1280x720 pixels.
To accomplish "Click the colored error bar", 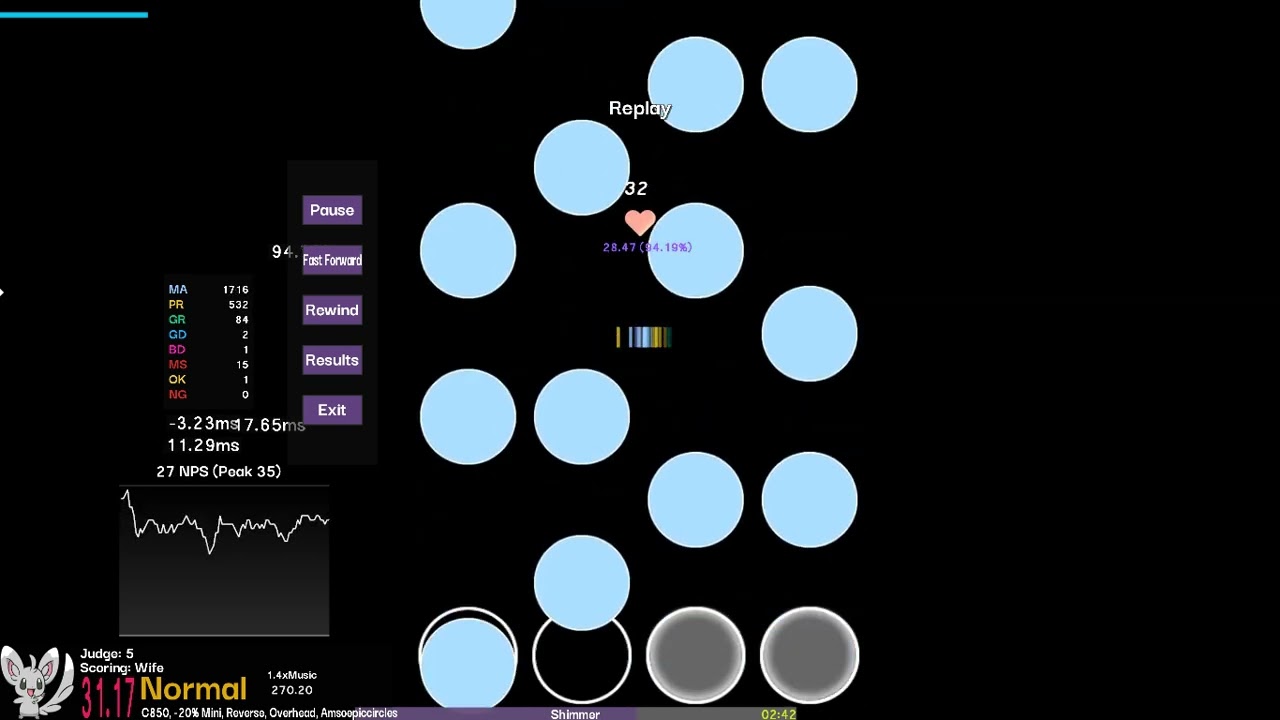I will click(x=644, y=338).
